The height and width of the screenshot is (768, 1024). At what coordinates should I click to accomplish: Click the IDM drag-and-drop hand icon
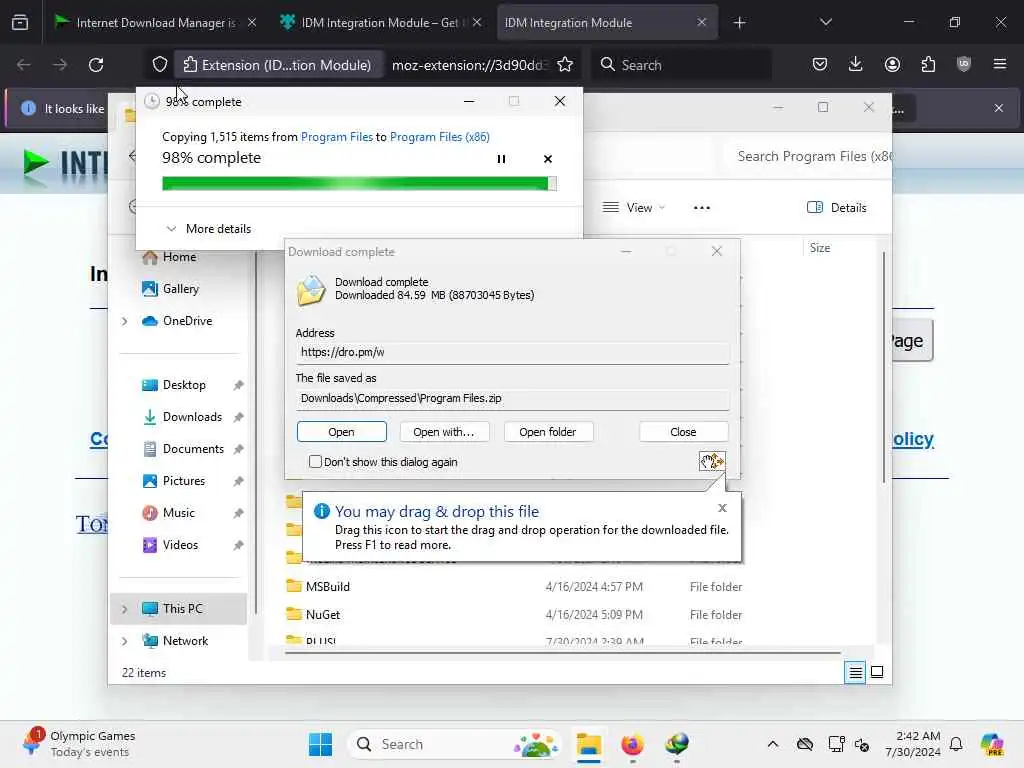tap(712, 461)
